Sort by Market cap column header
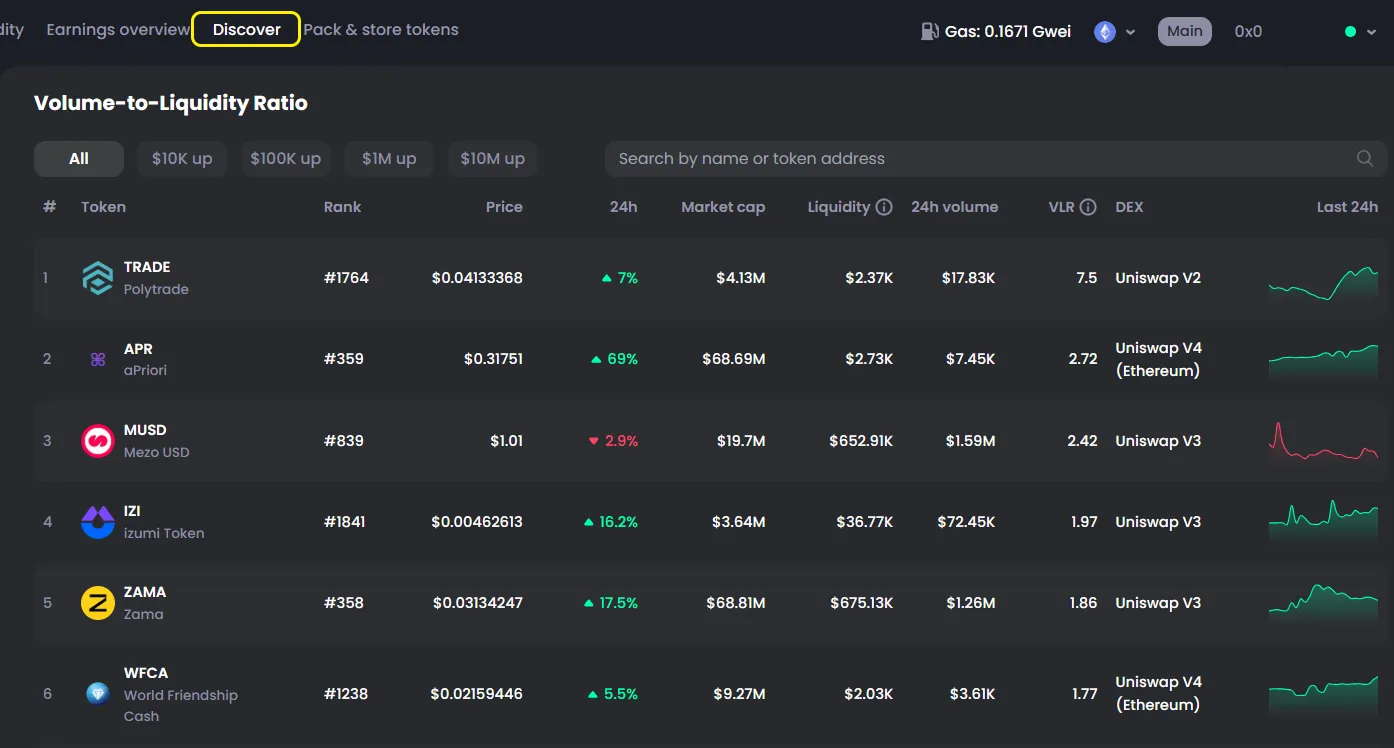Screen dimensions: 1394x748 tap(723, 207)
